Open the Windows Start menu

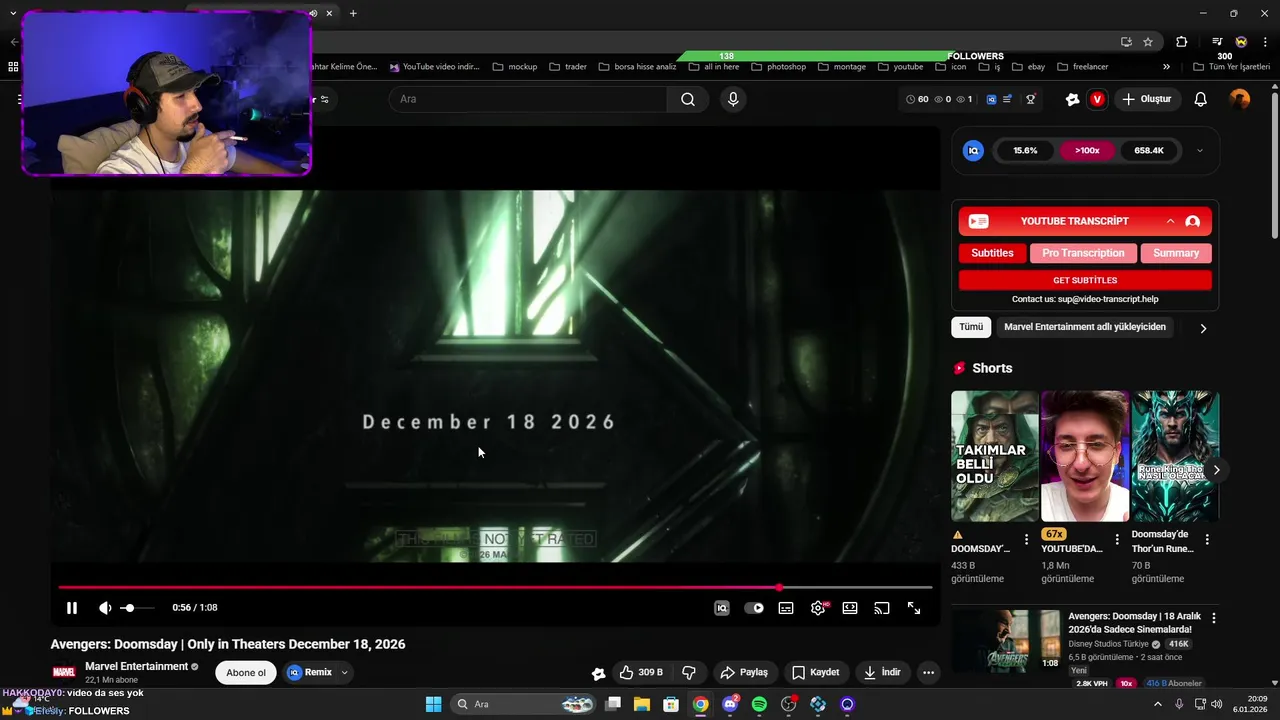[x=433, y=705]
